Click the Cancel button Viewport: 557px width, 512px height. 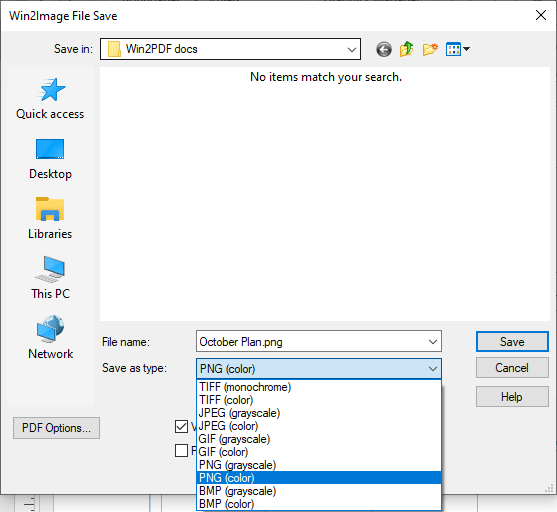coord(512,368)
